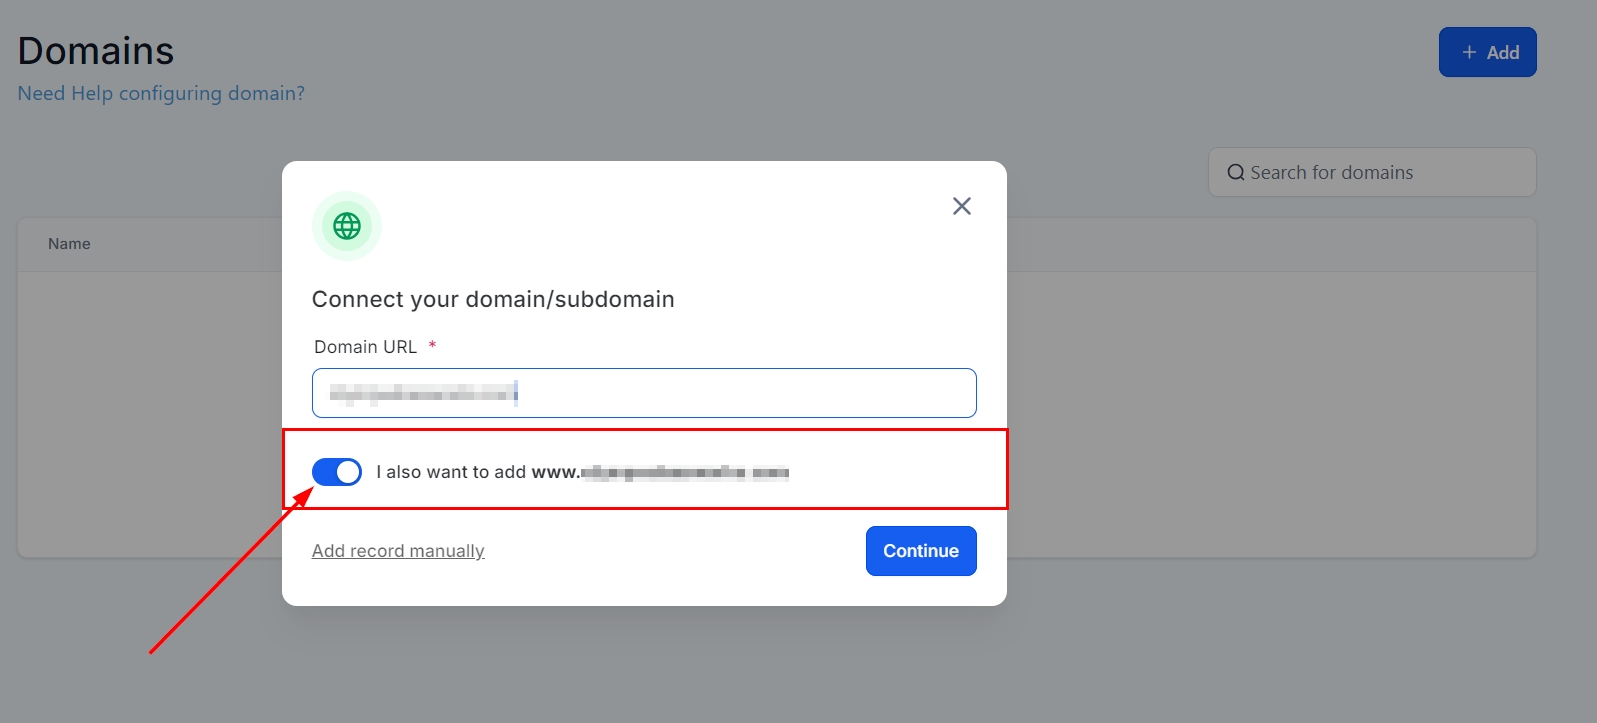This screenshot has height=723, width=1597.
Task: Click the Add domain button
Action: coord(1487,52)
